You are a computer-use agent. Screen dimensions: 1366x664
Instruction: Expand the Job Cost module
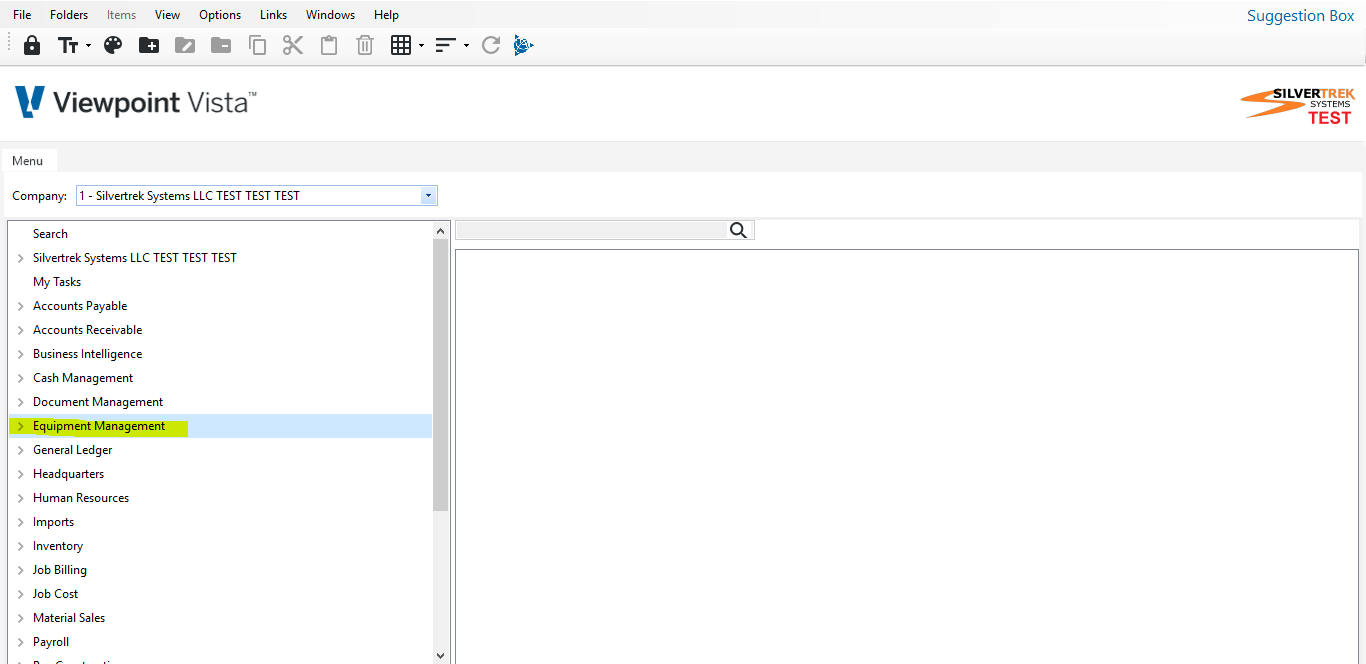21,594
